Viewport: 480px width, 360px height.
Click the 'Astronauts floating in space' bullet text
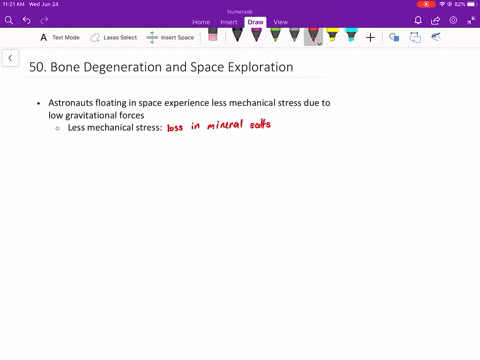189,103
